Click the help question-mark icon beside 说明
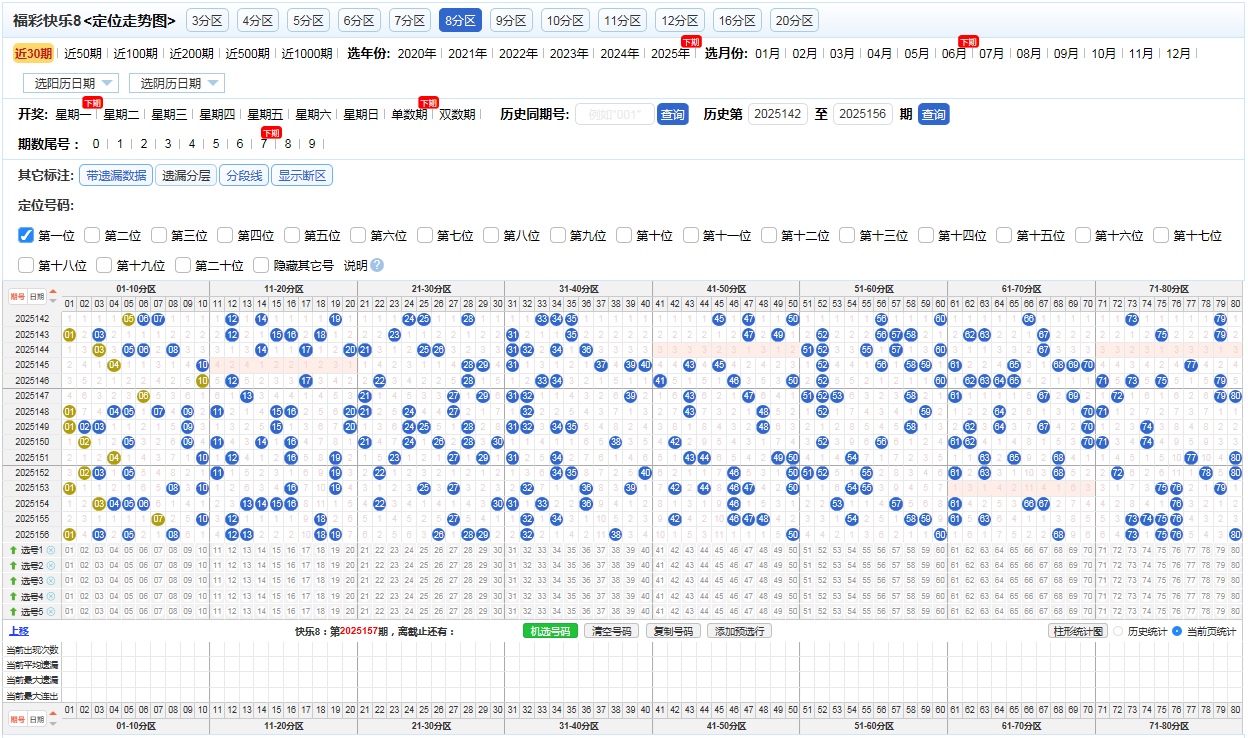1248x738 pixels. 377,265
